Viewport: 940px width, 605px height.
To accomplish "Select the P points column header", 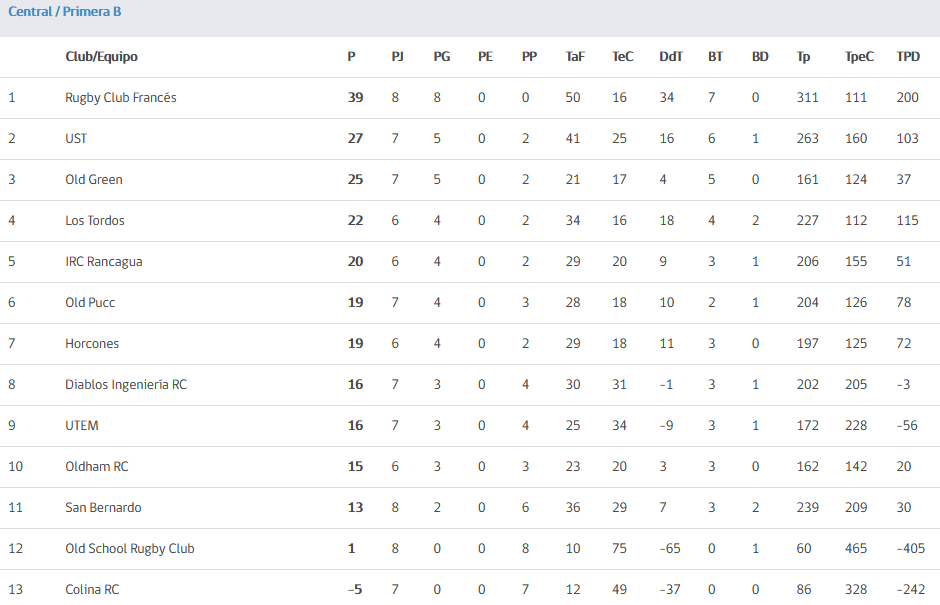I will pos(351,56).
